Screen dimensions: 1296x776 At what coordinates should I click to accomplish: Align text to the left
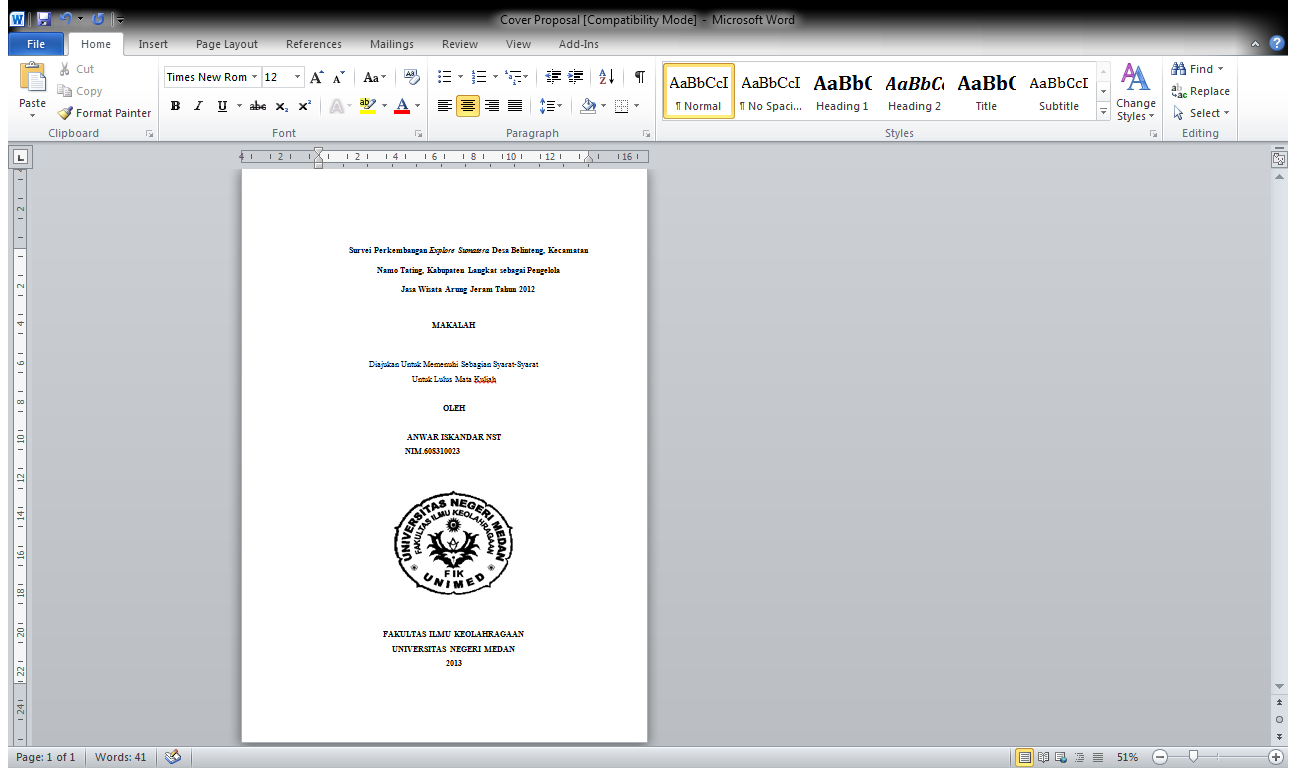coord(445,106)
